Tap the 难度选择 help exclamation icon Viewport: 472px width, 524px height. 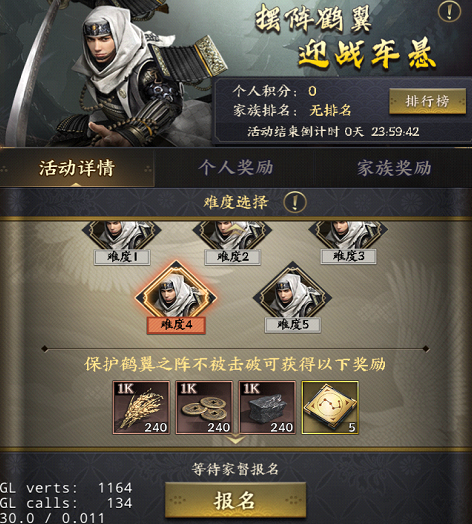pos(294,202)
